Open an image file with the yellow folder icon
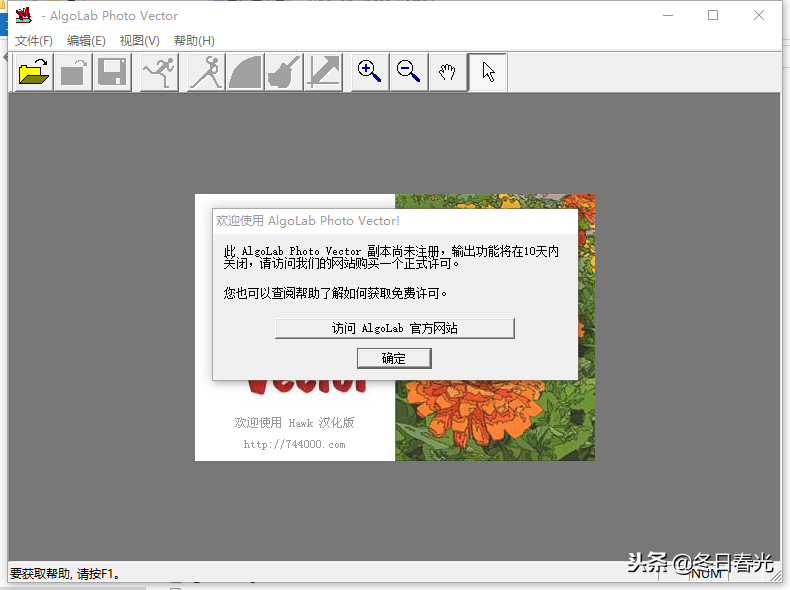Screen dimensions: 790x590 pos(34,72)
